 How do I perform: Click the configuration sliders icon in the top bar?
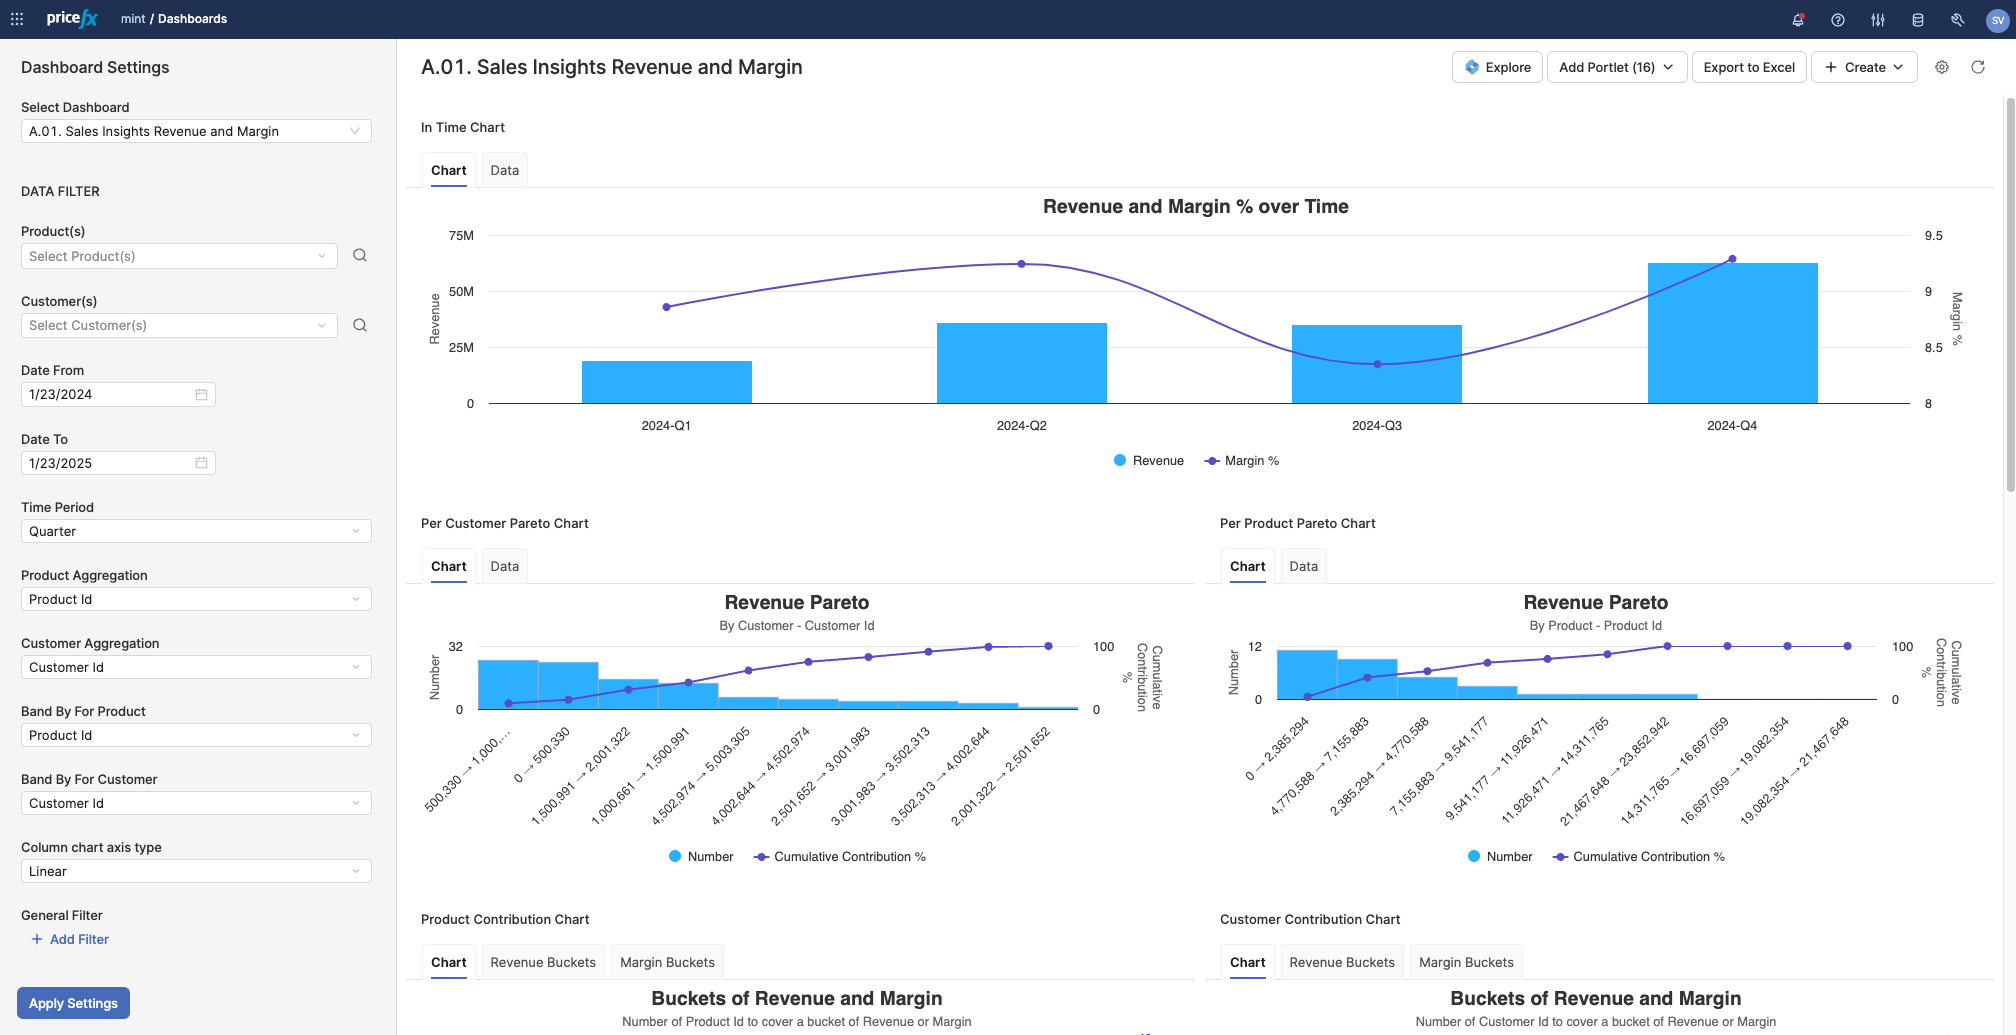(1878, 19)
